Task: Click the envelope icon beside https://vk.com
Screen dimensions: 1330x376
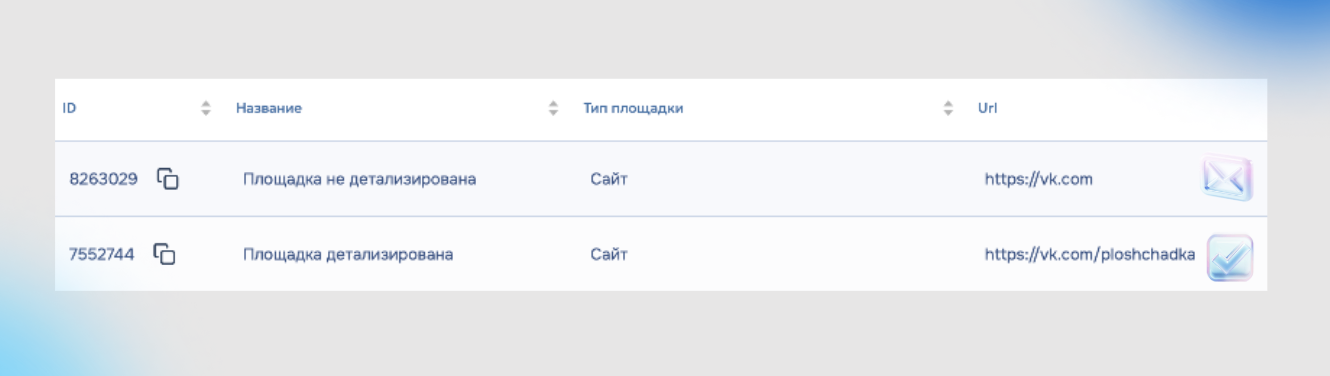Action: coord(1227,179)
